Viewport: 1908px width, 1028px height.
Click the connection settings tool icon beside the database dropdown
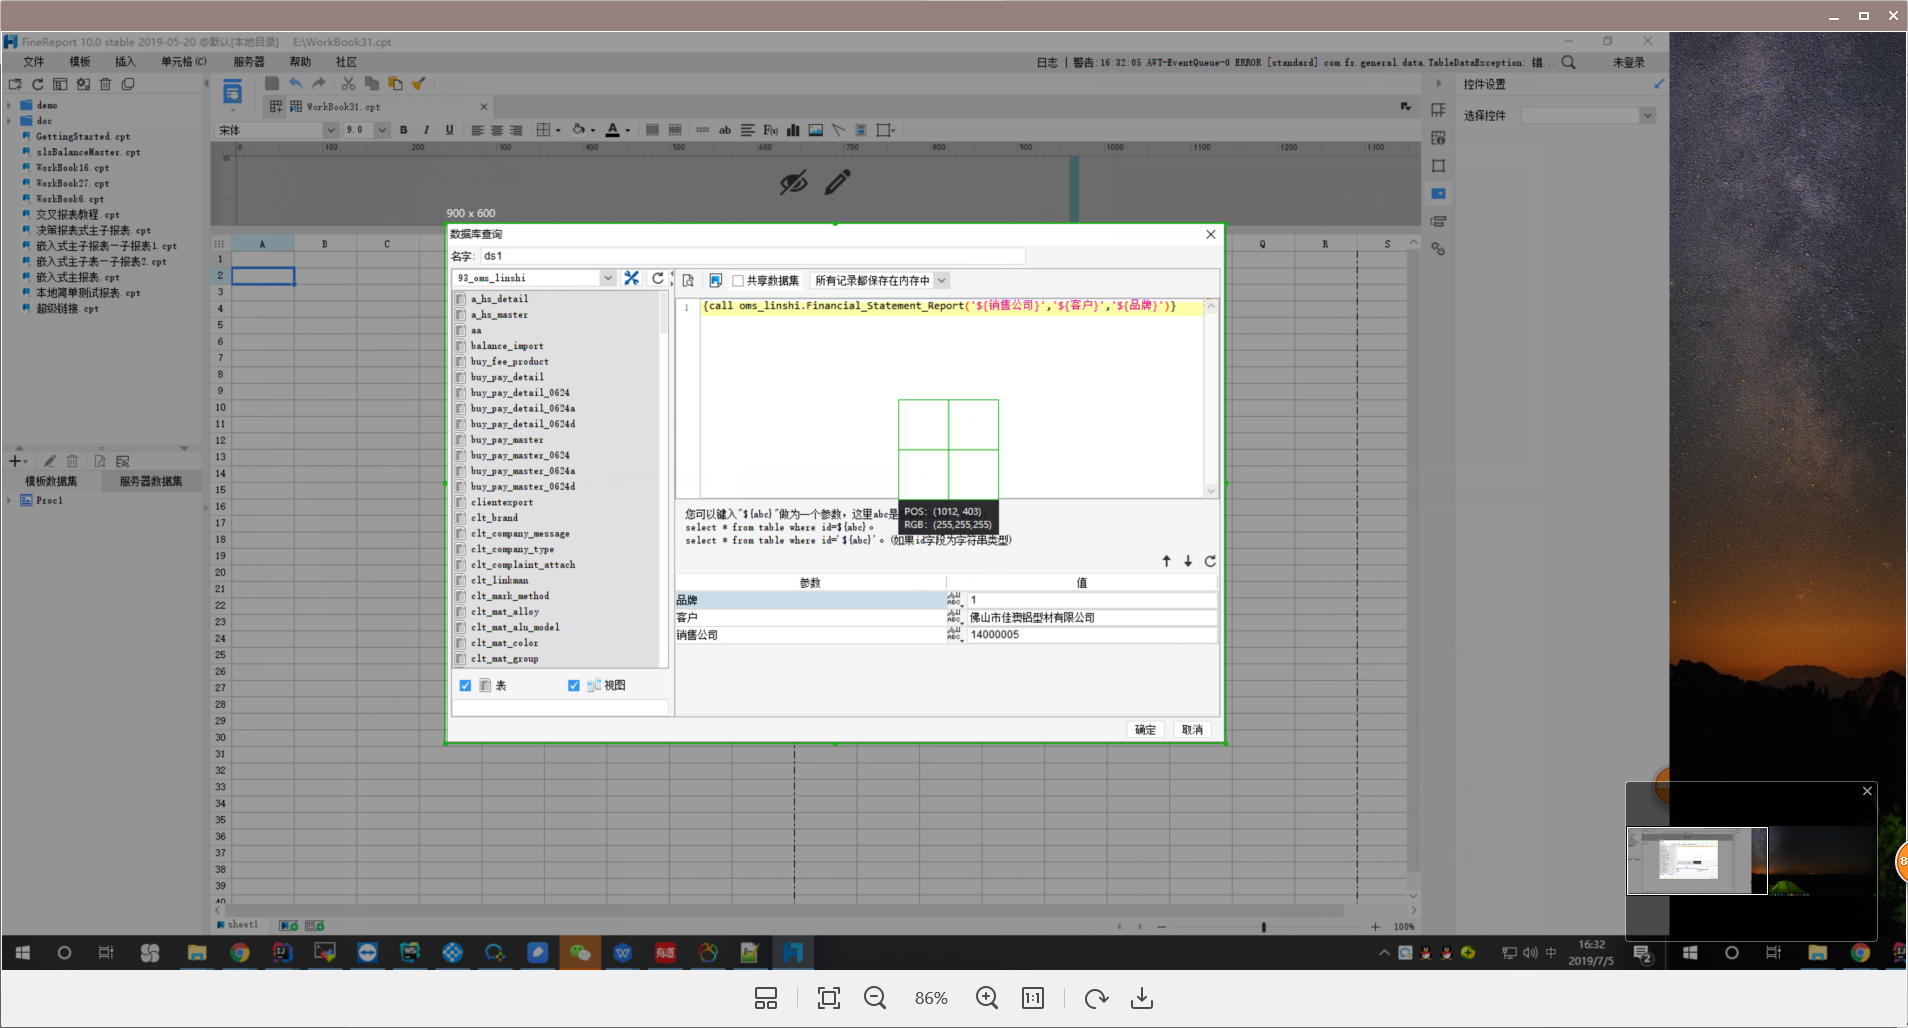631,278
